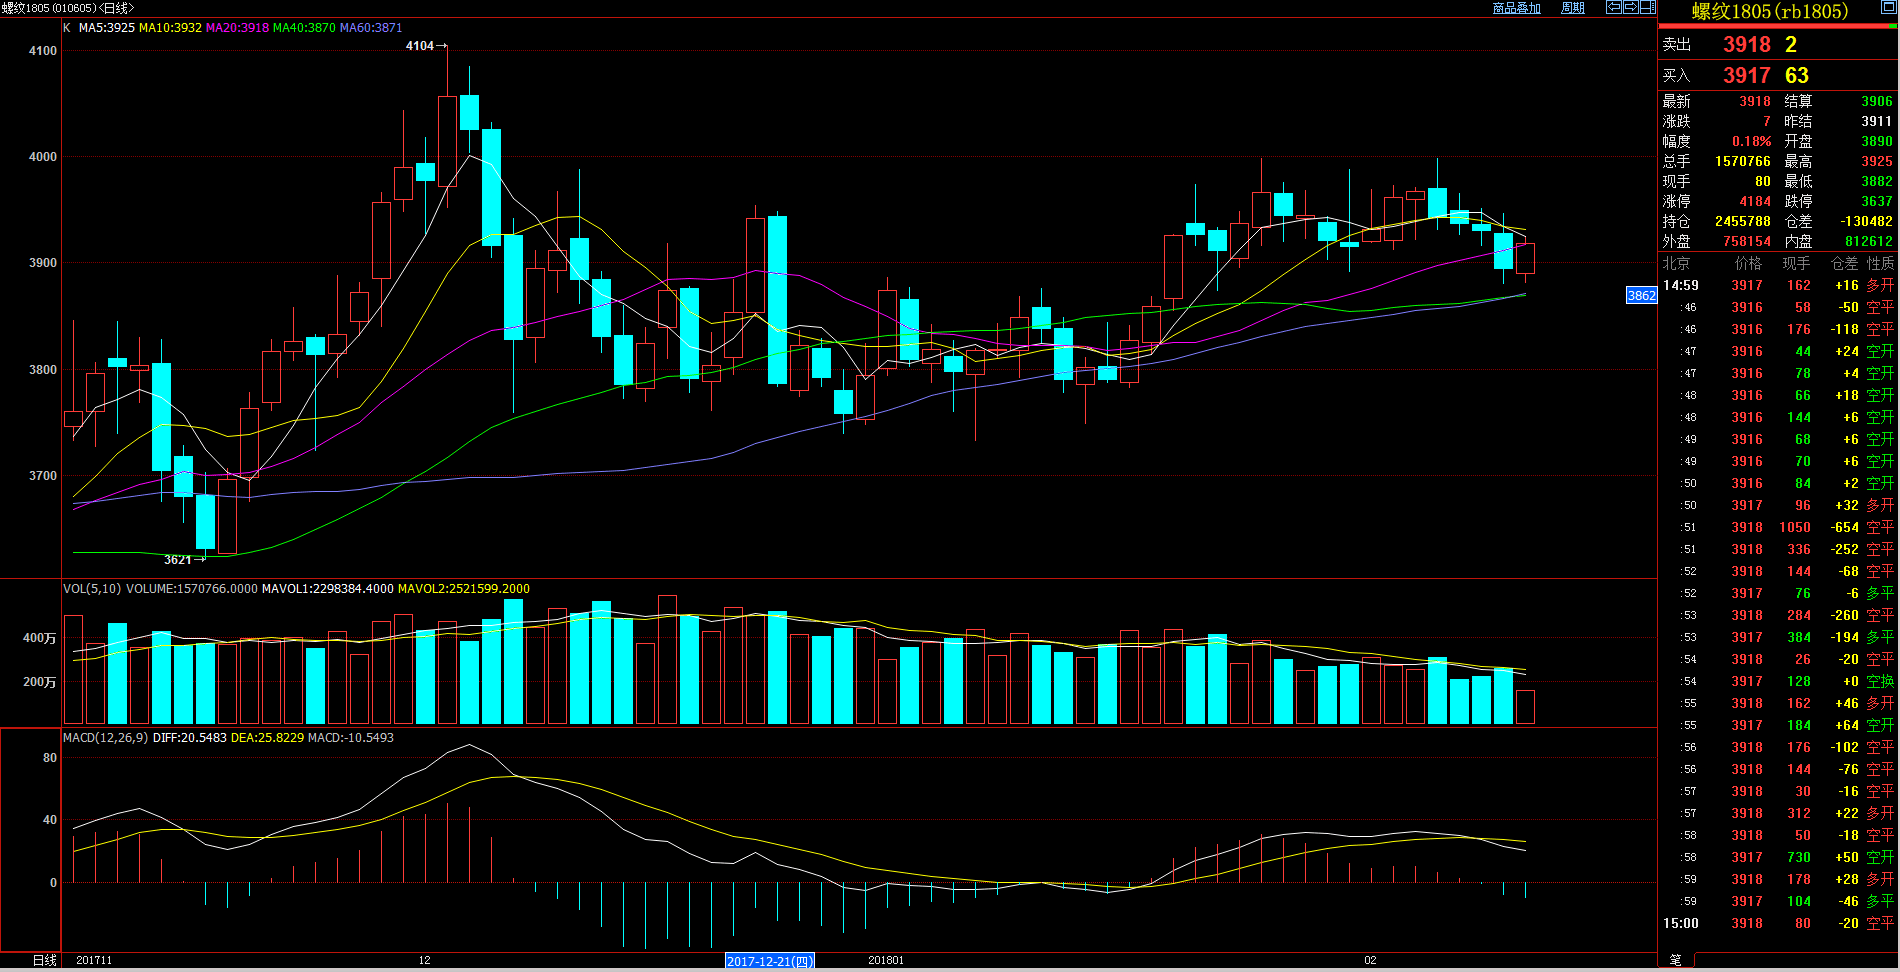Open the 周期 period menu
Image resolution: width=1900 pixels, height=972 pixels.
click(x=1573, y=8)
